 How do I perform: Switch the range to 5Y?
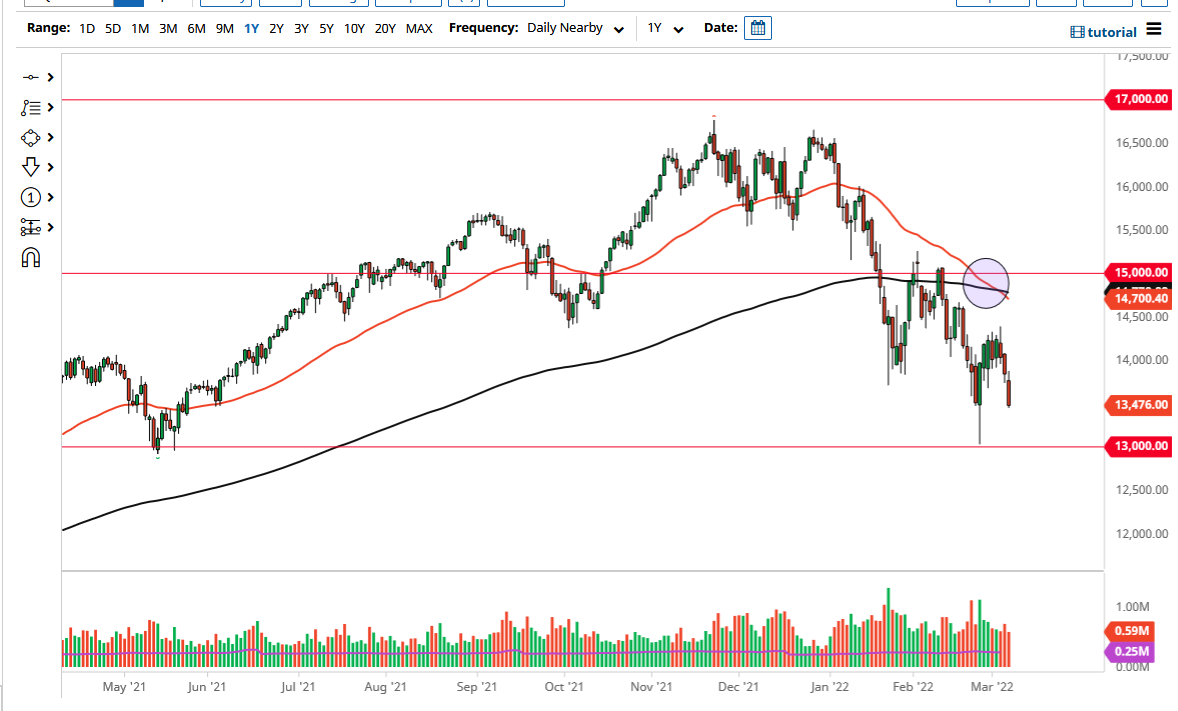pos(326,28)
